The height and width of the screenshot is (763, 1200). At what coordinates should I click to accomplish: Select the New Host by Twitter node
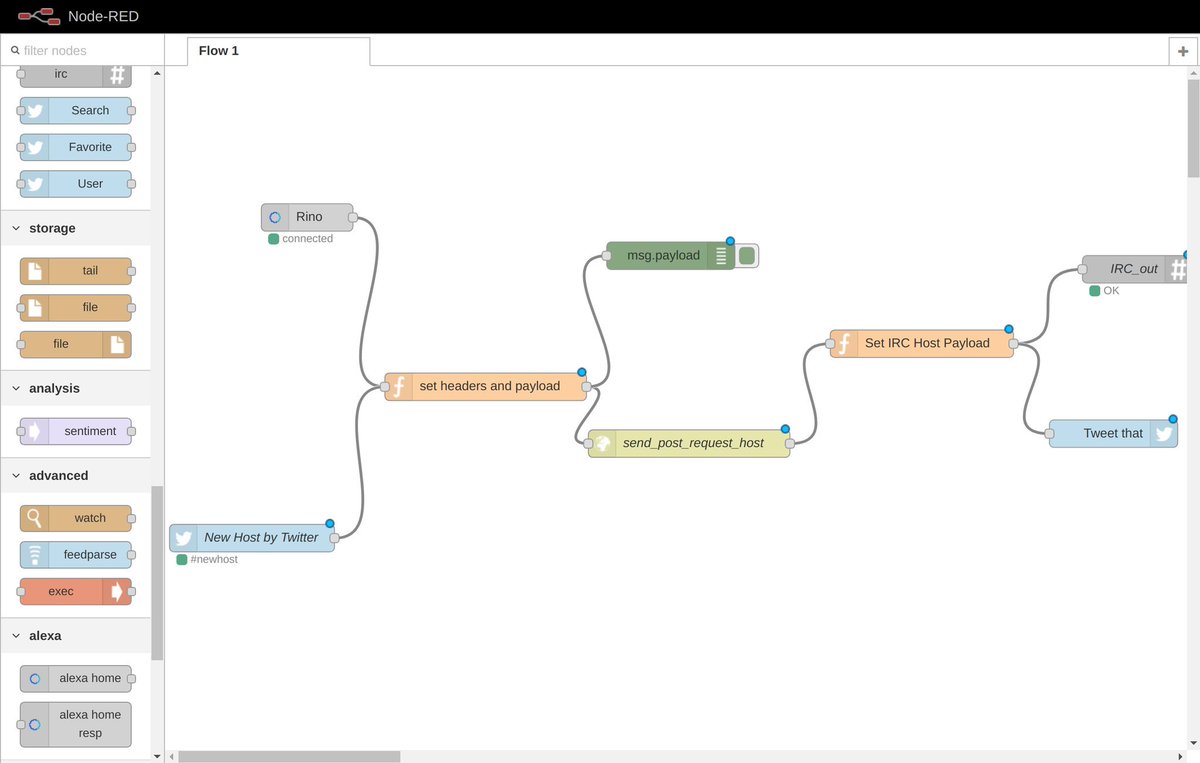coord(252,538)
